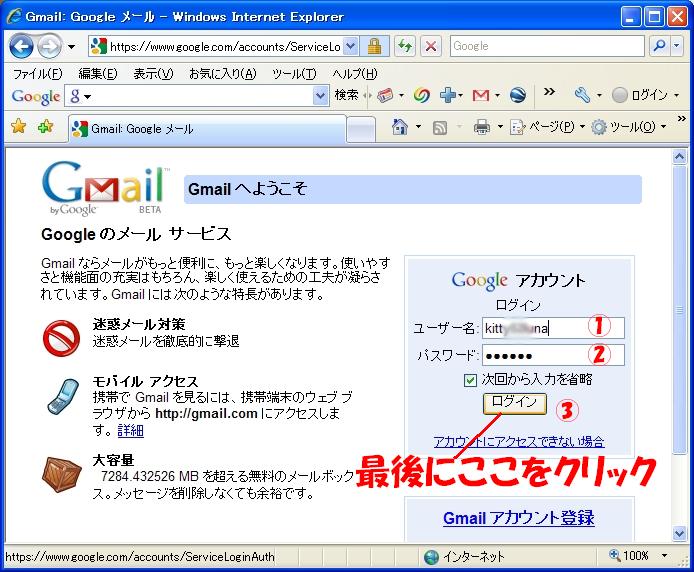Click the 検索 button on Google Toolbar
Image resolution: width=694 pixels, height=572 pixels.
coord(346,95)
